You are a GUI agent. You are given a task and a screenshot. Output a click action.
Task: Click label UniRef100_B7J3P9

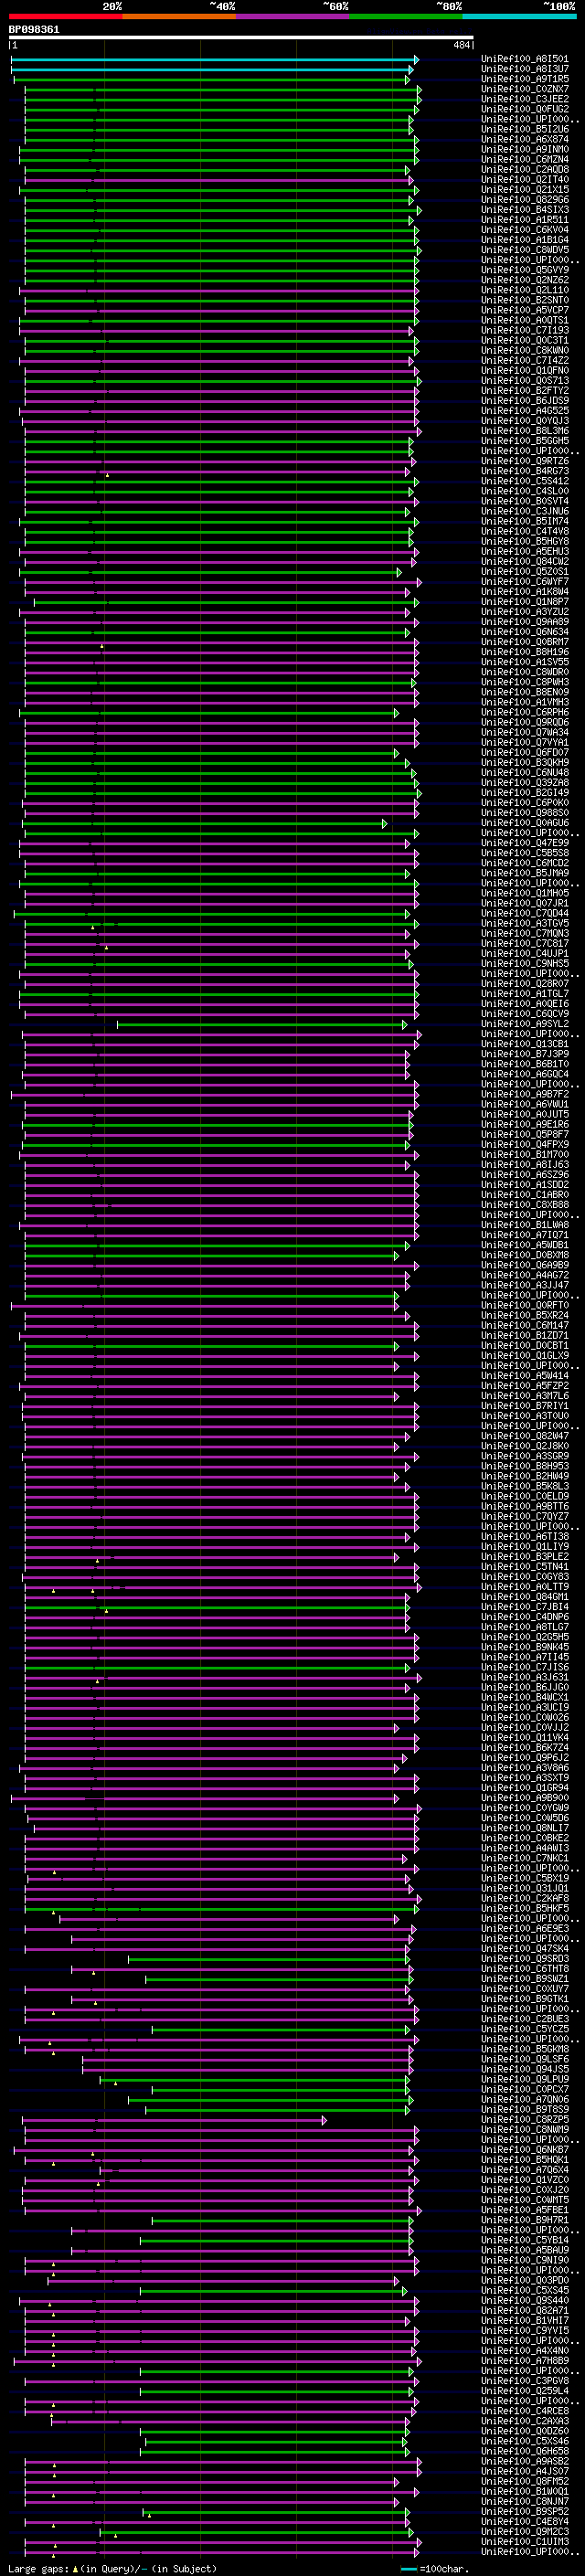525,1054
